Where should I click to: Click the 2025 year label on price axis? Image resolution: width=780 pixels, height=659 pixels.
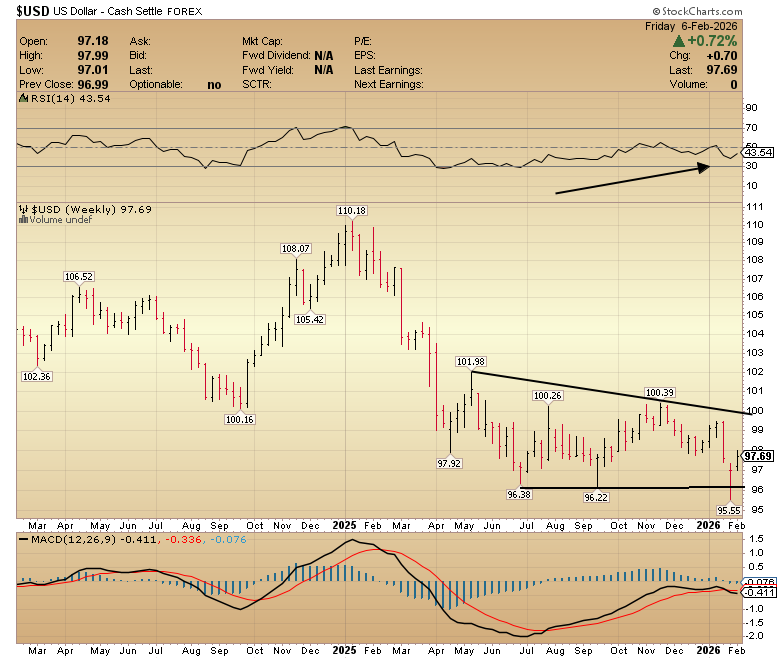344,525
